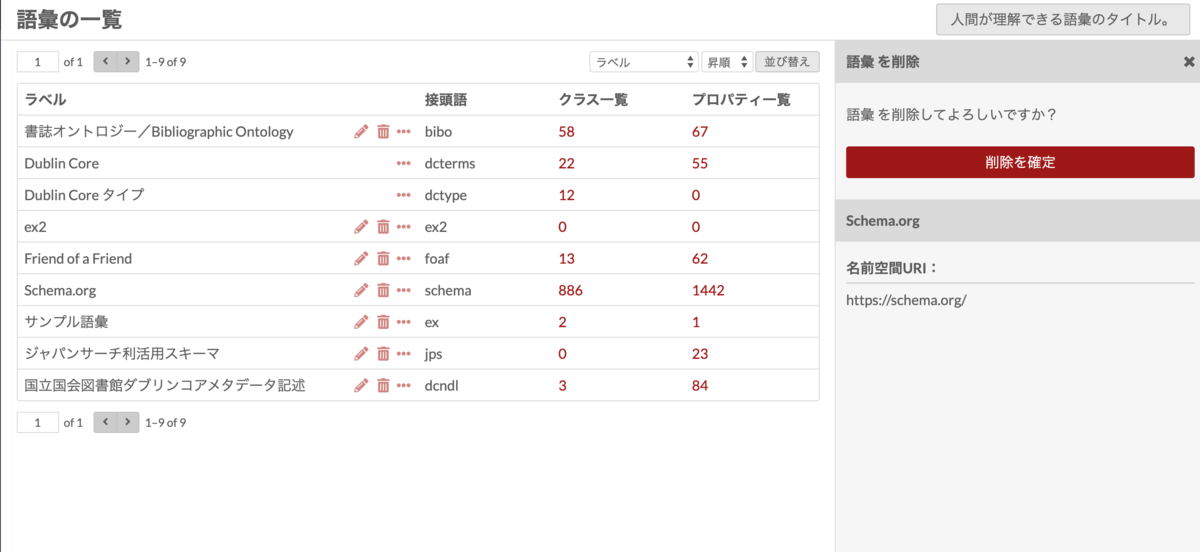Go to next page in bottom pagination

click(x=128, y=422)
